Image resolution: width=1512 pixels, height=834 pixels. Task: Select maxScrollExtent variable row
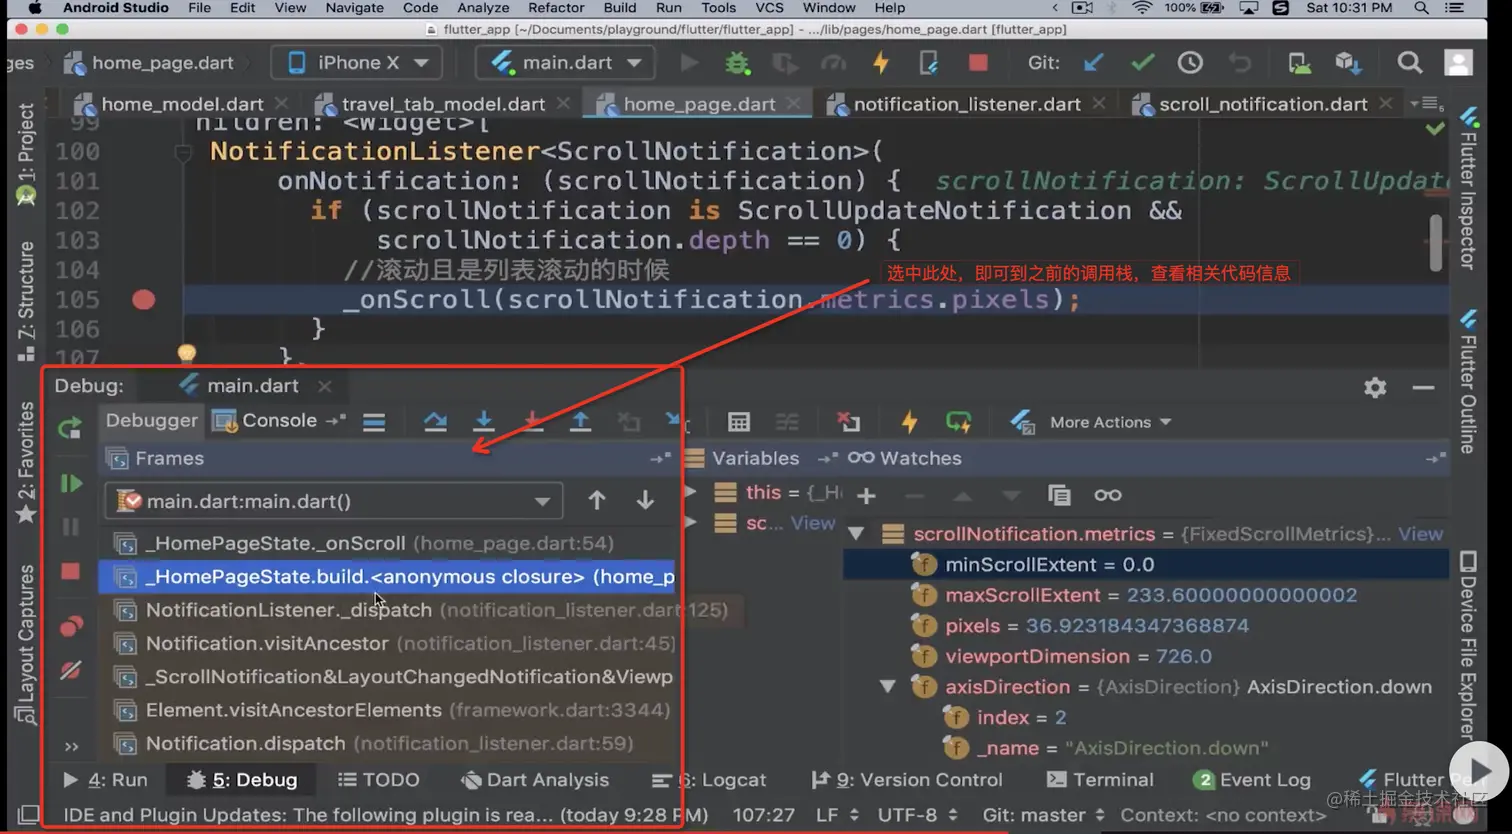tap(1146, 595)
